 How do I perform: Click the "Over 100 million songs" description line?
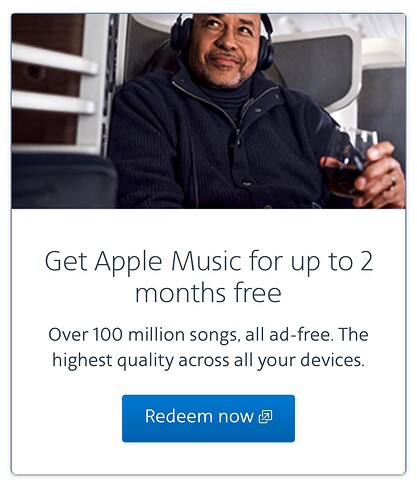click(x=208, y=335)
